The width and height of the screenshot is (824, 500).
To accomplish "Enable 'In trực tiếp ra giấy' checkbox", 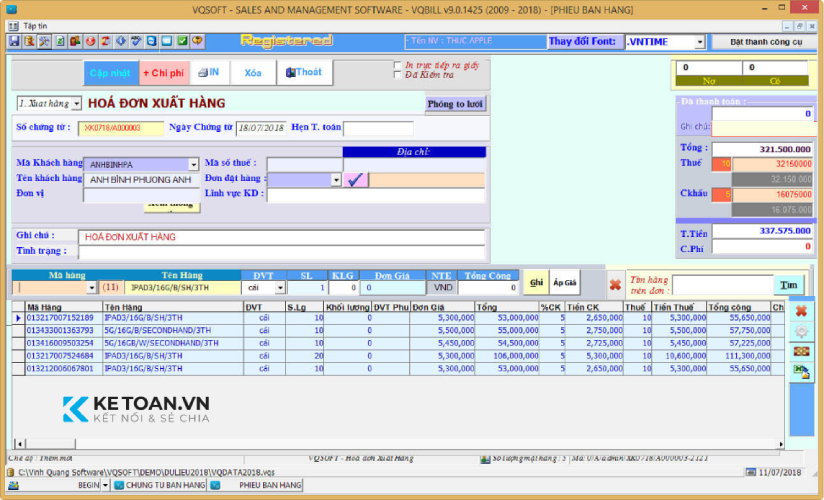I will [398, 65].
